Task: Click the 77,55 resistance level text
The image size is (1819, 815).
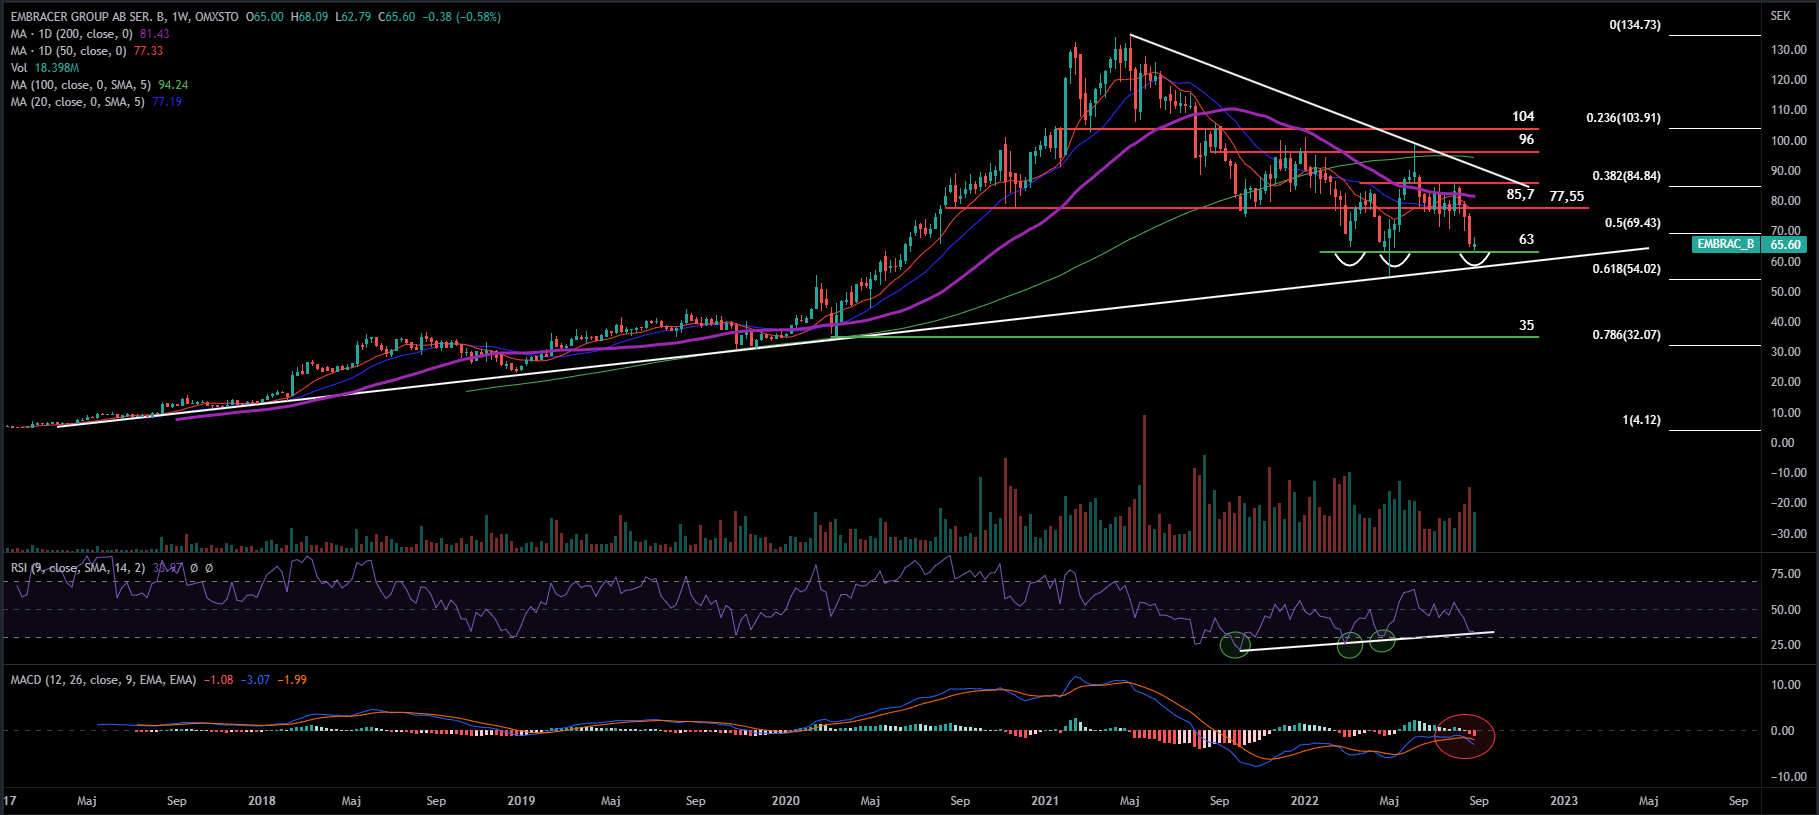Action: [x=1566, y=197]
